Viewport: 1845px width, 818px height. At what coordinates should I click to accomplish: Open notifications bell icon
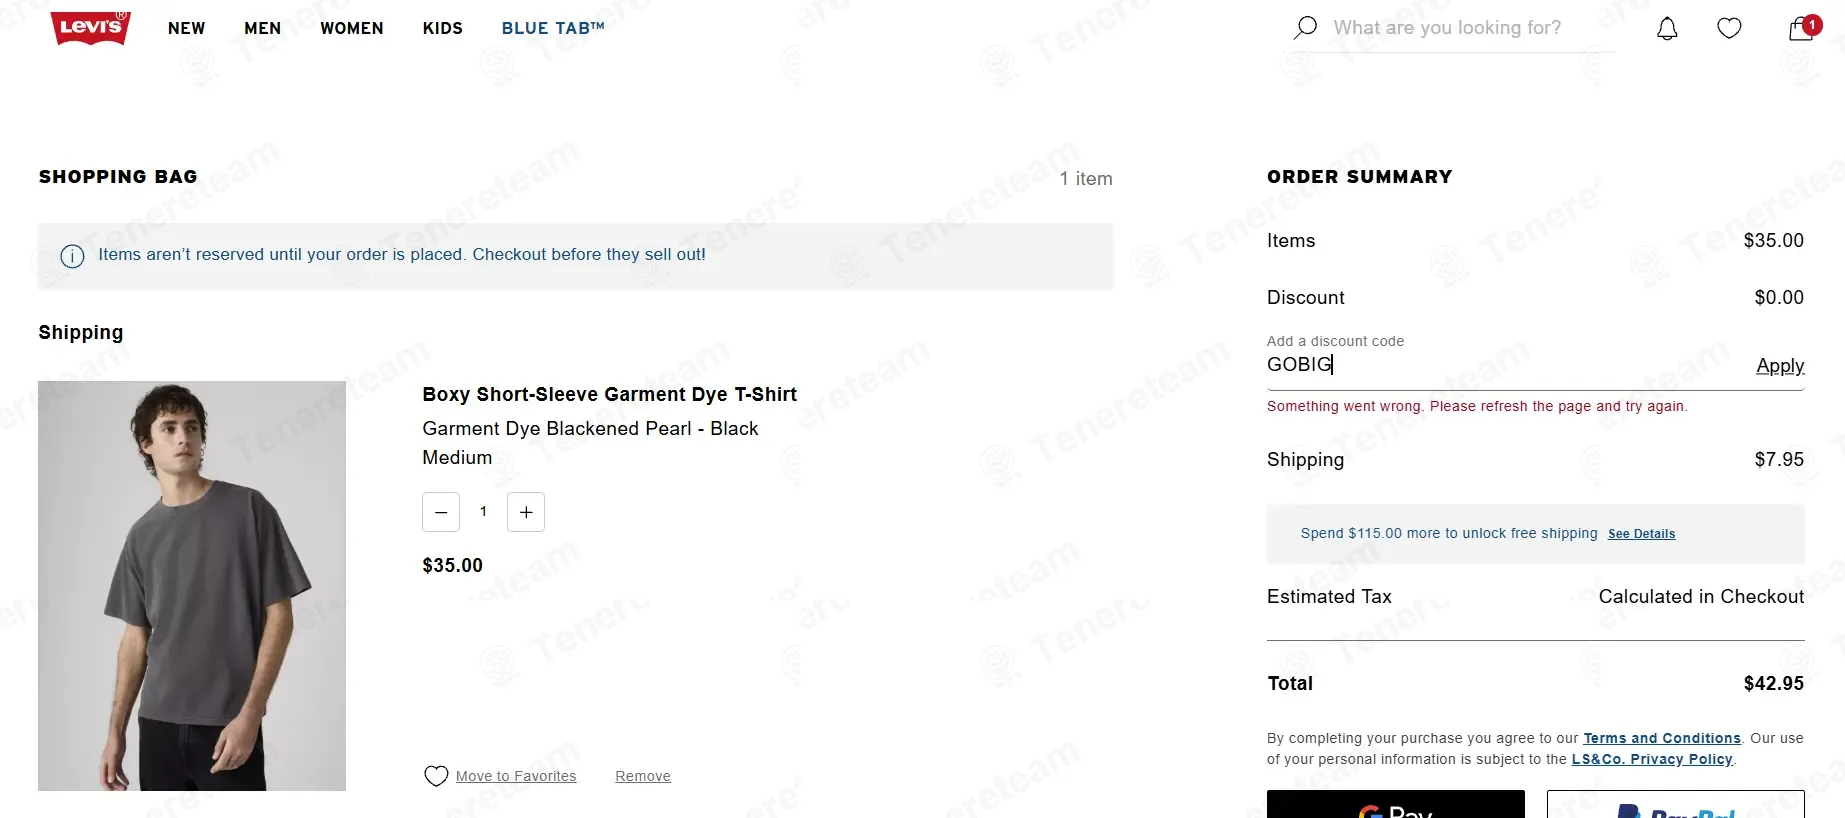(x=1667, y=28)
